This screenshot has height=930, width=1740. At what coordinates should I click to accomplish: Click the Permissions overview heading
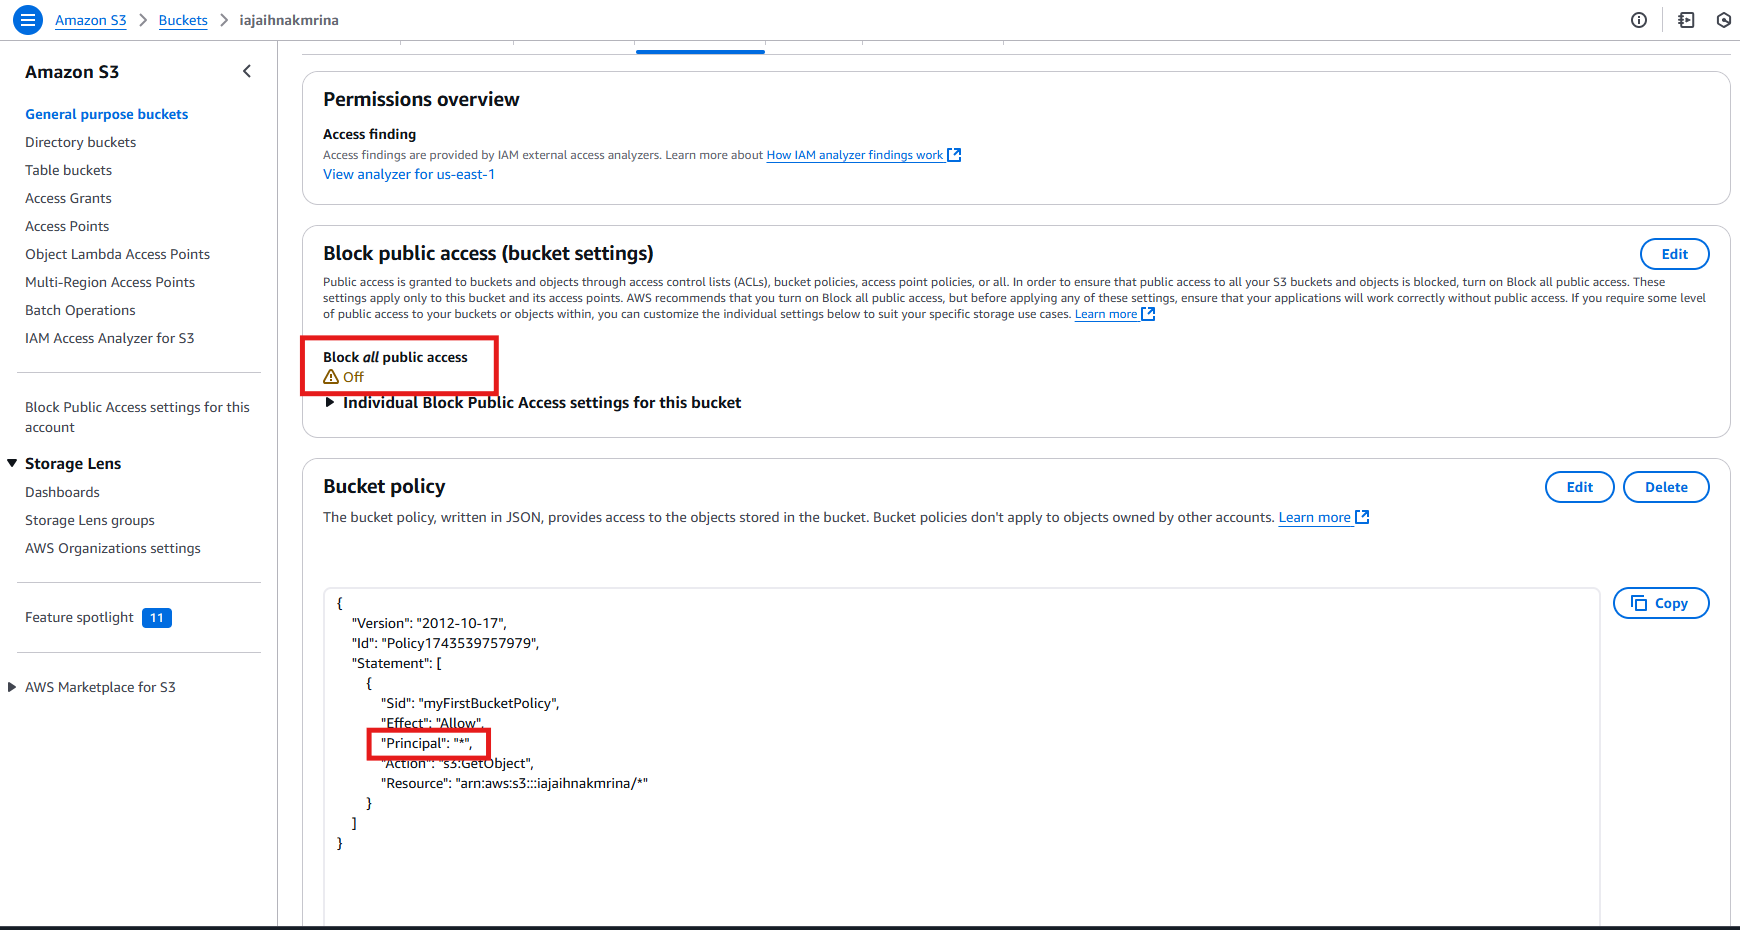coord(421,99)
